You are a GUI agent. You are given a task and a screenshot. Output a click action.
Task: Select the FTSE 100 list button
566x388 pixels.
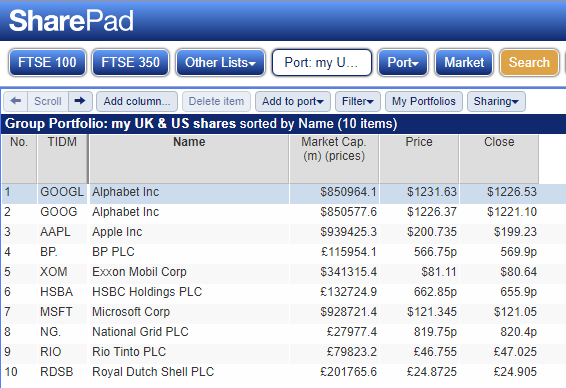point(47,62)
